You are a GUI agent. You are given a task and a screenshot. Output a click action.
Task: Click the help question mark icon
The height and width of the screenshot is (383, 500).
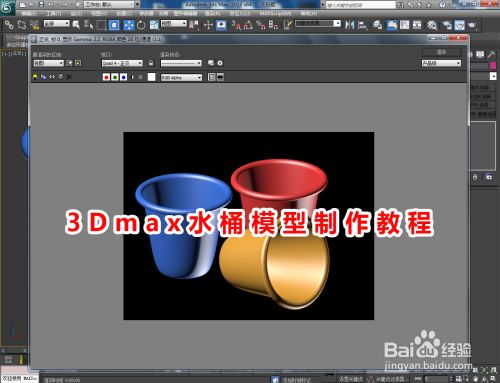442,5
